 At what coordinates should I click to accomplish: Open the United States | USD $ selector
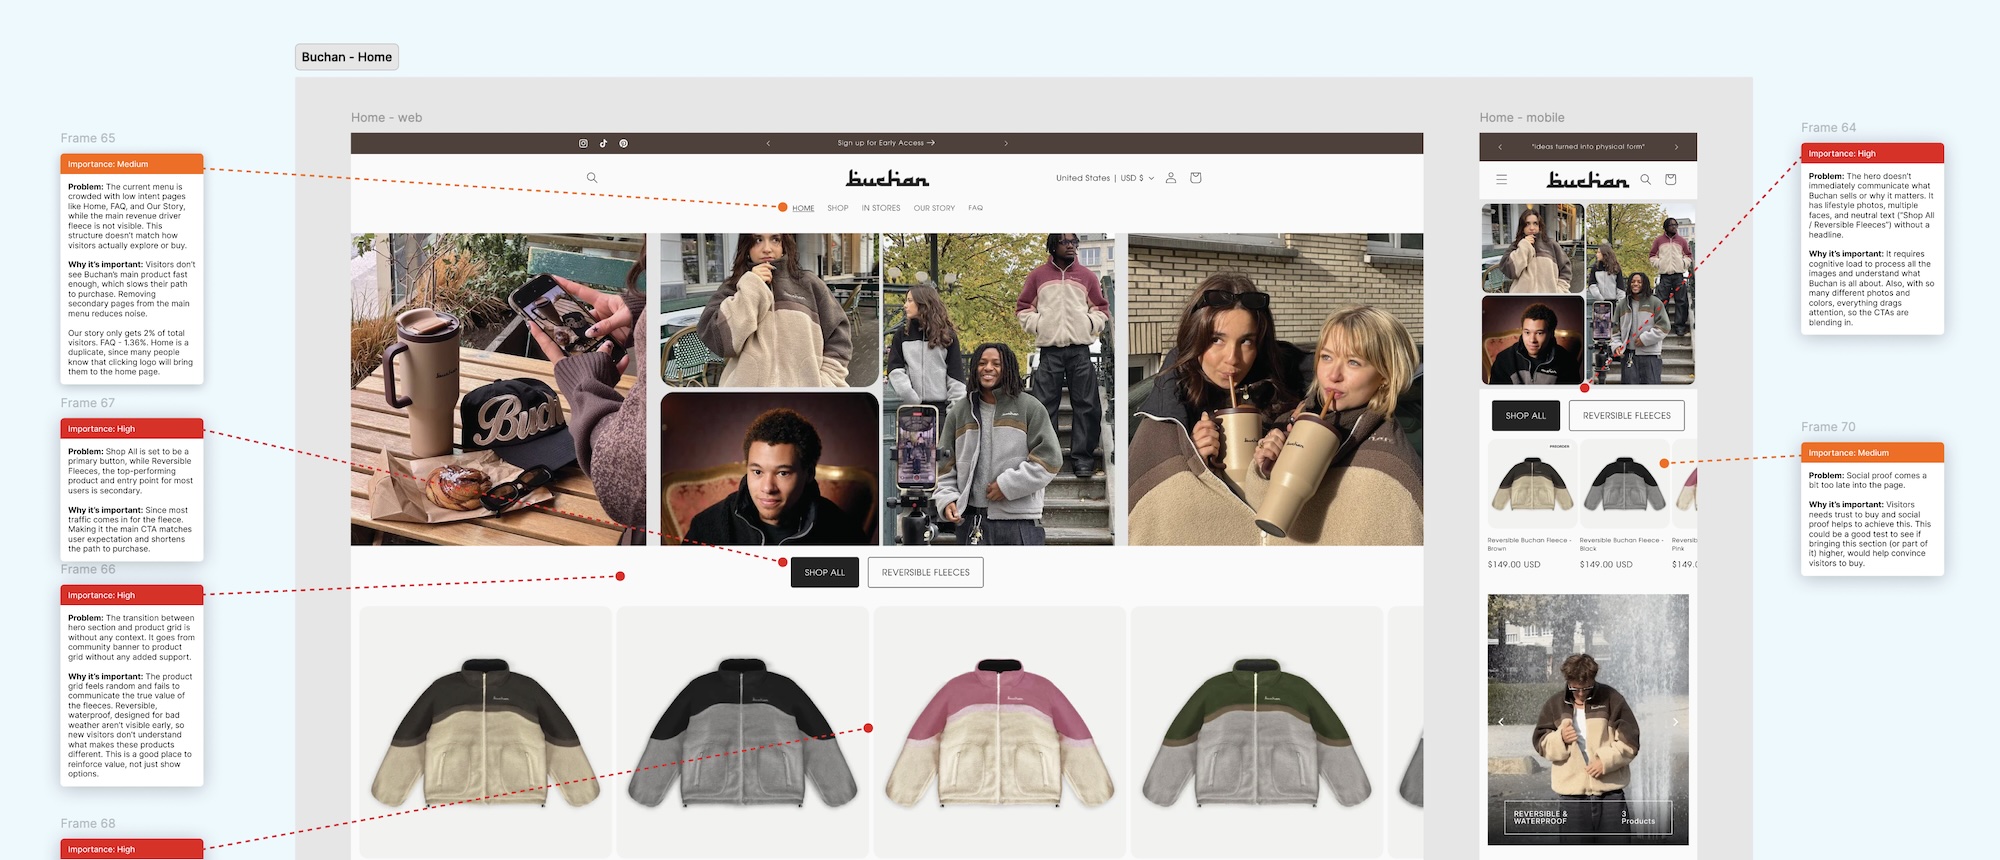point(1105,178)
